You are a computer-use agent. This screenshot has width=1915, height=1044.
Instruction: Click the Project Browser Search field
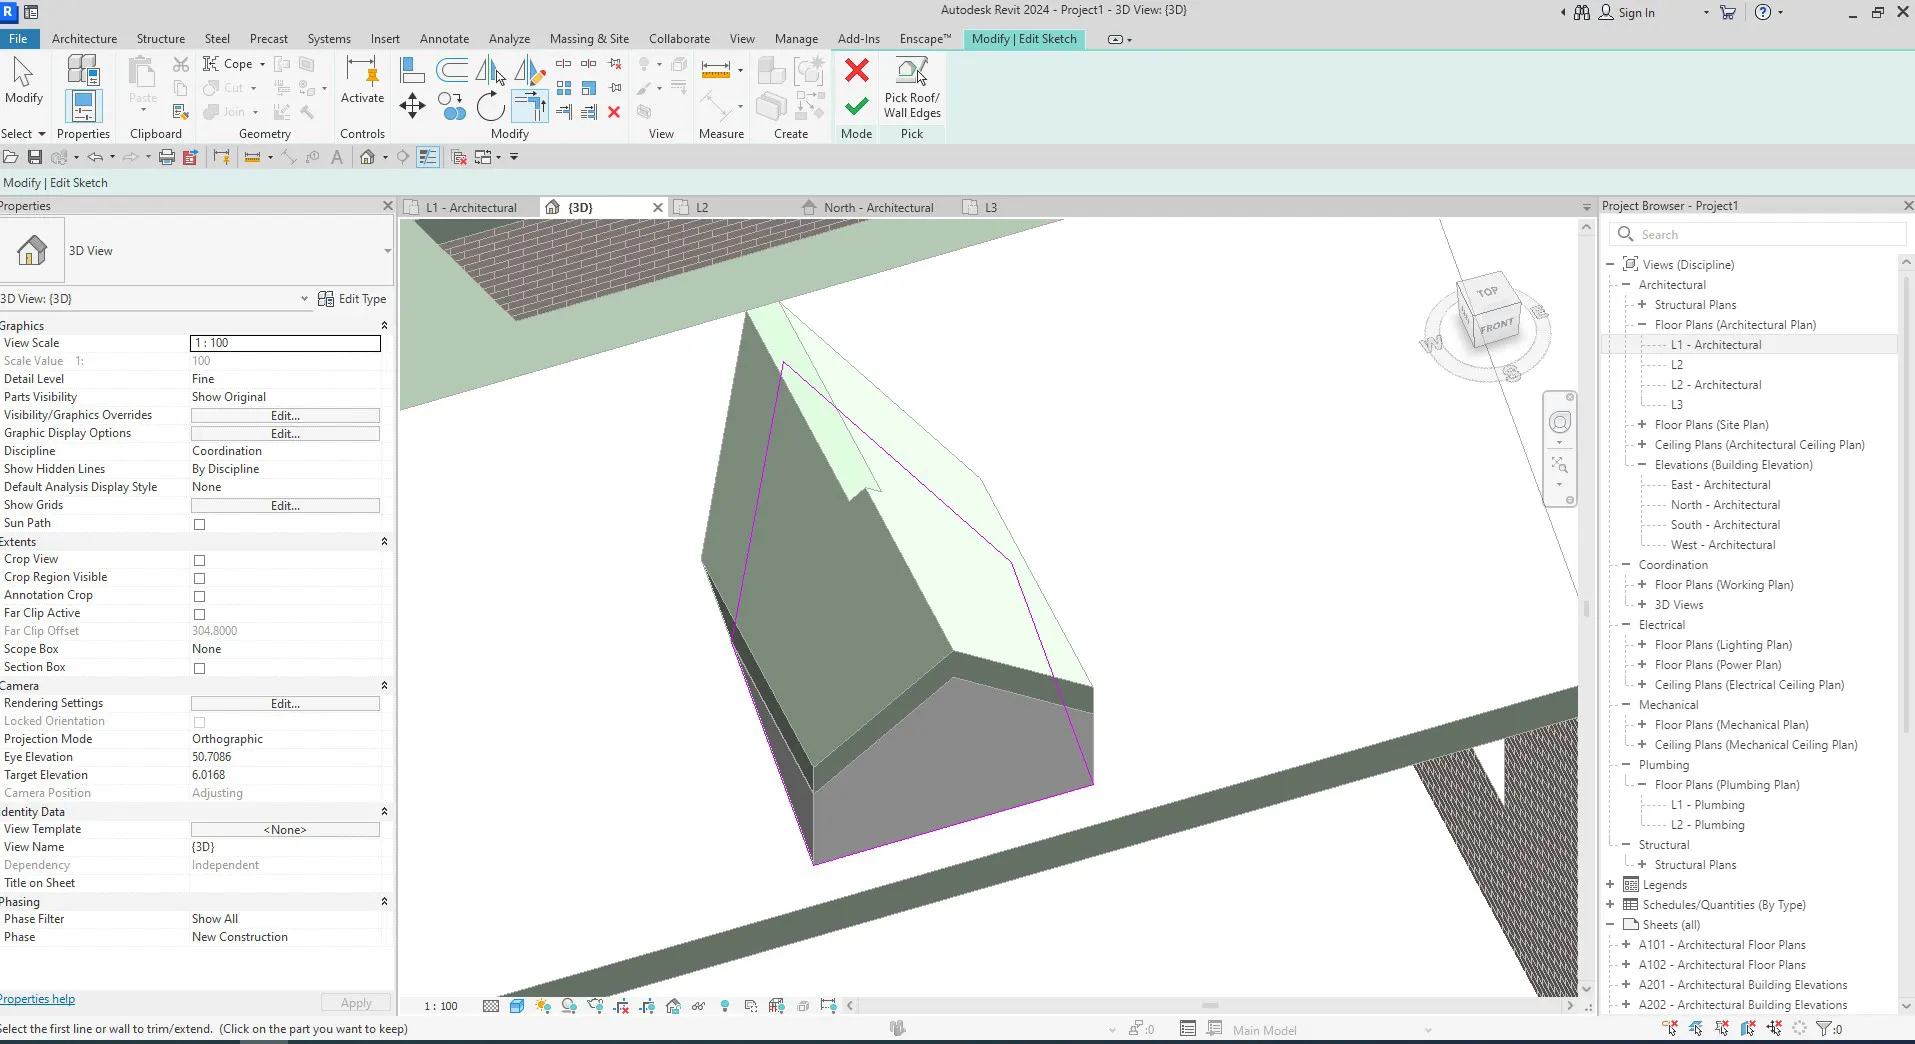coord(1757,235)
